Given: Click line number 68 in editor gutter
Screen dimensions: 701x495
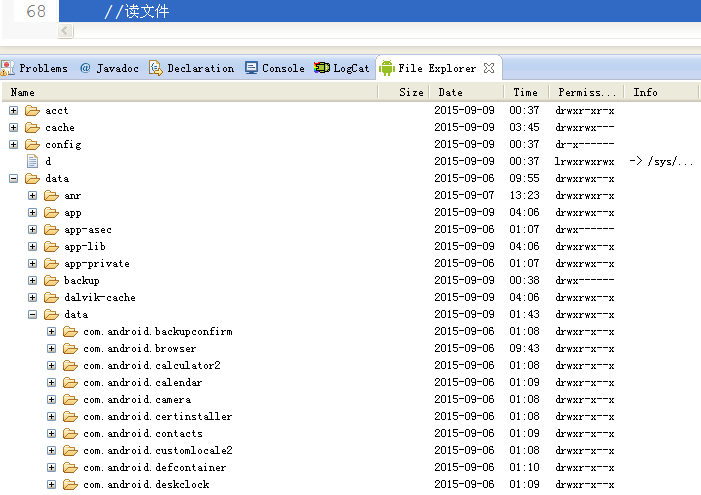Looking at the screenshot, I should tap(36, 11).
